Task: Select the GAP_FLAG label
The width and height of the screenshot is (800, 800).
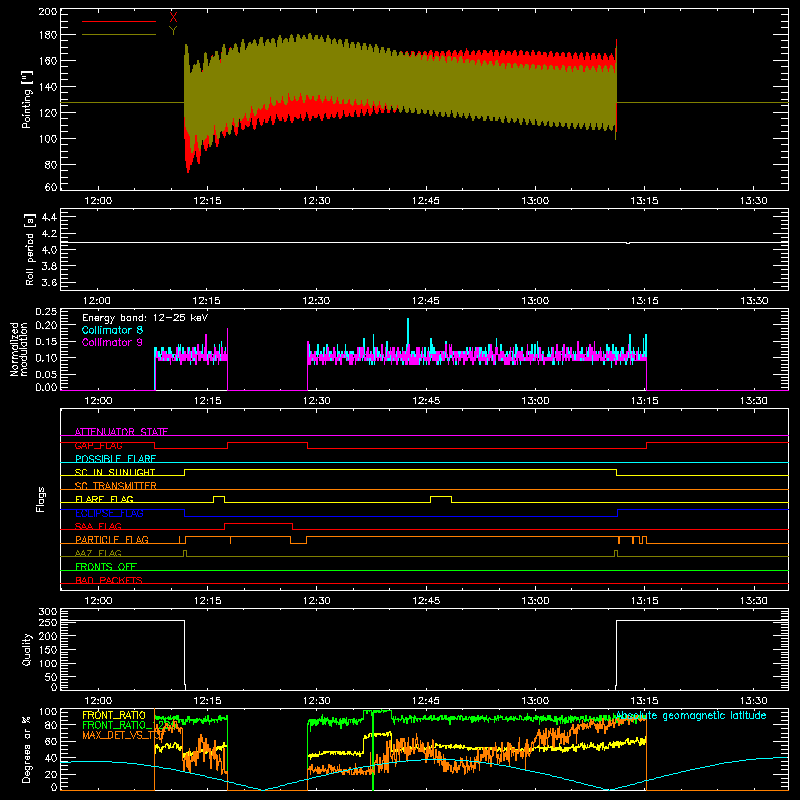Action: pyautogui.click(x=98, y=445)
